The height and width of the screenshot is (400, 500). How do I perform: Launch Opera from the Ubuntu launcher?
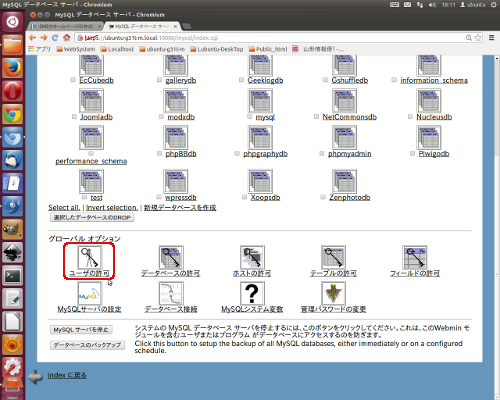pyautogui.click(x=12, y=91)
